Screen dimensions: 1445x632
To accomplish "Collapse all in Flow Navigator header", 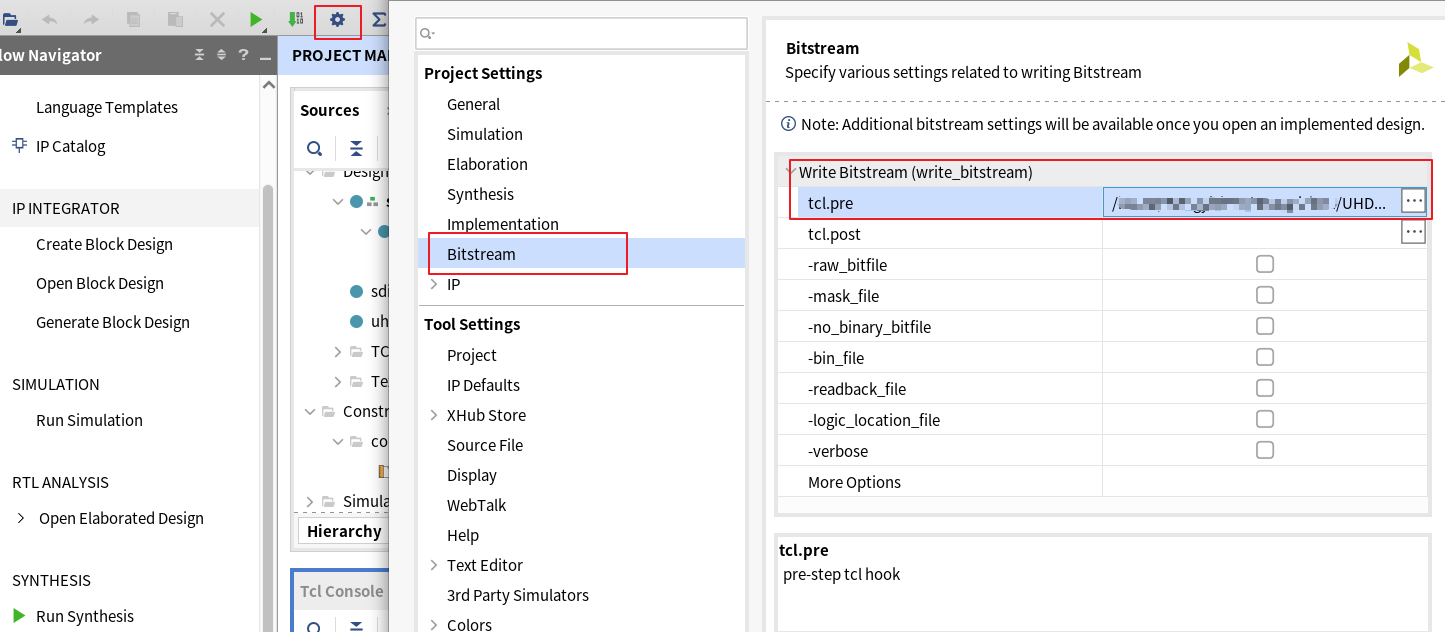I will pyautogui.click(x=199, y=55).
